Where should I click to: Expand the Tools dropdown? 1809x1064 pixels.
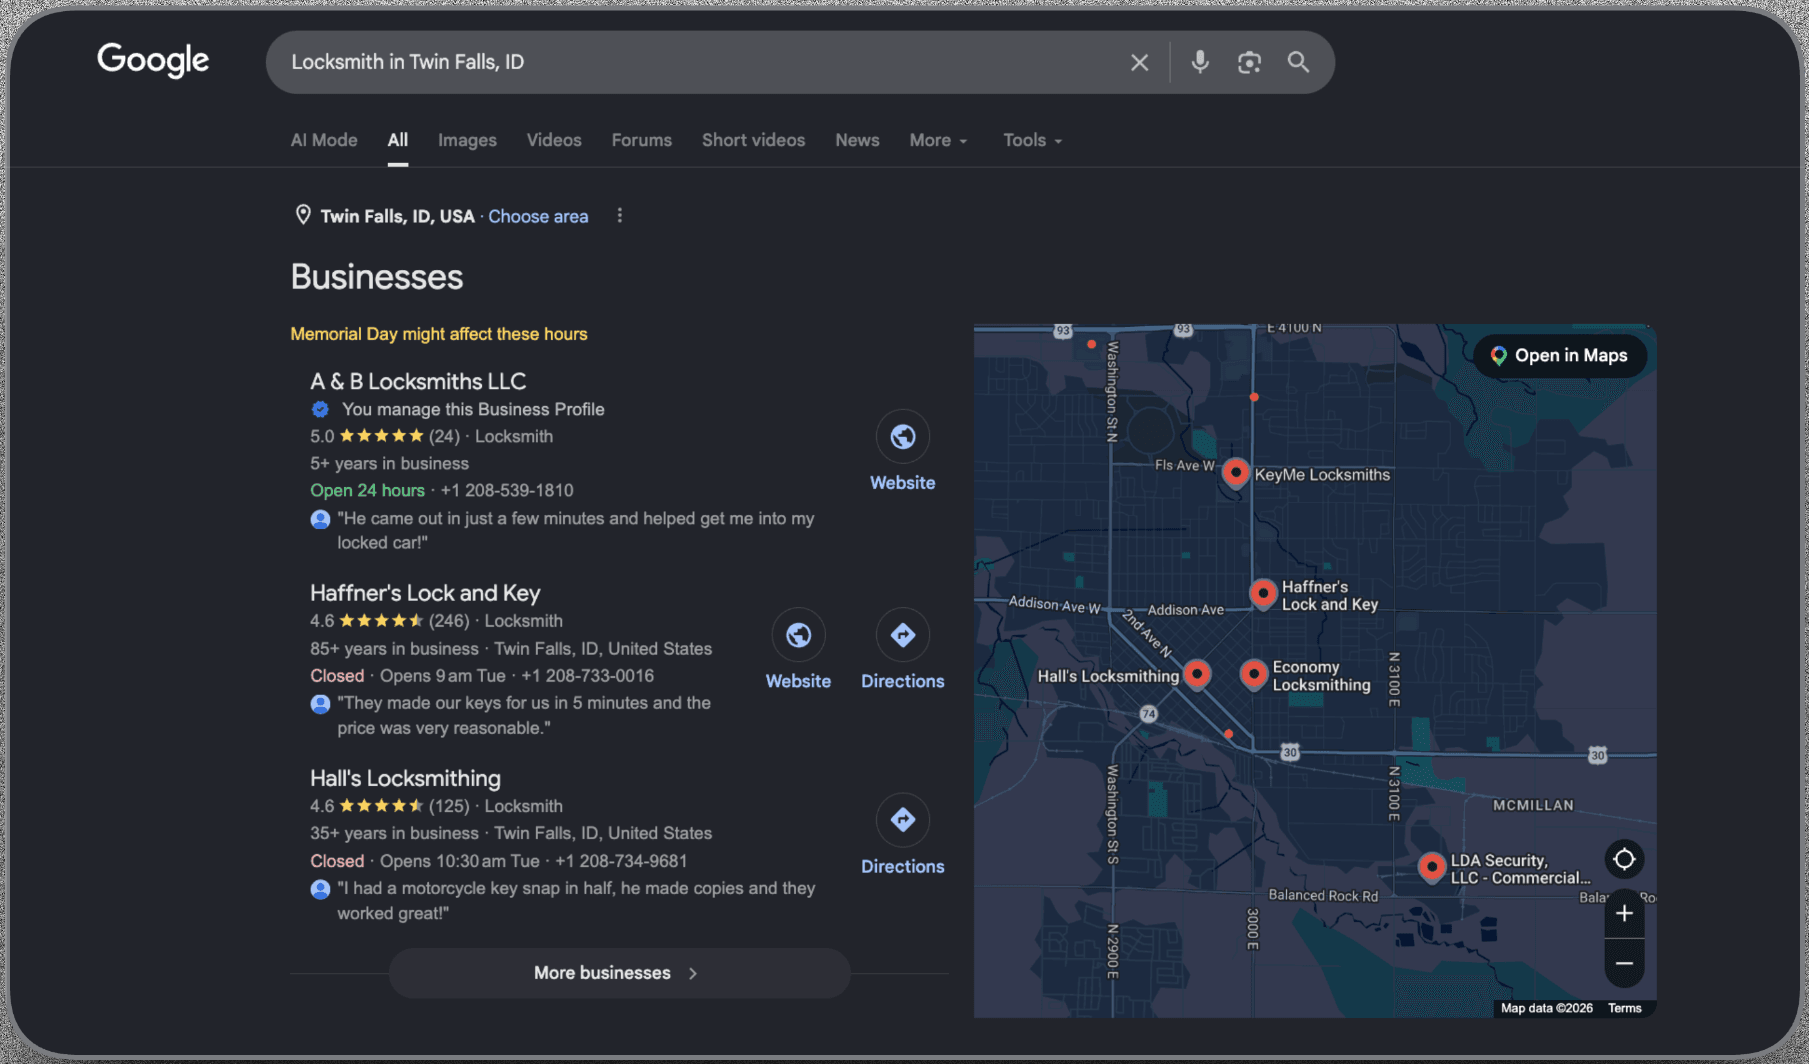(x=1032, y=140)
